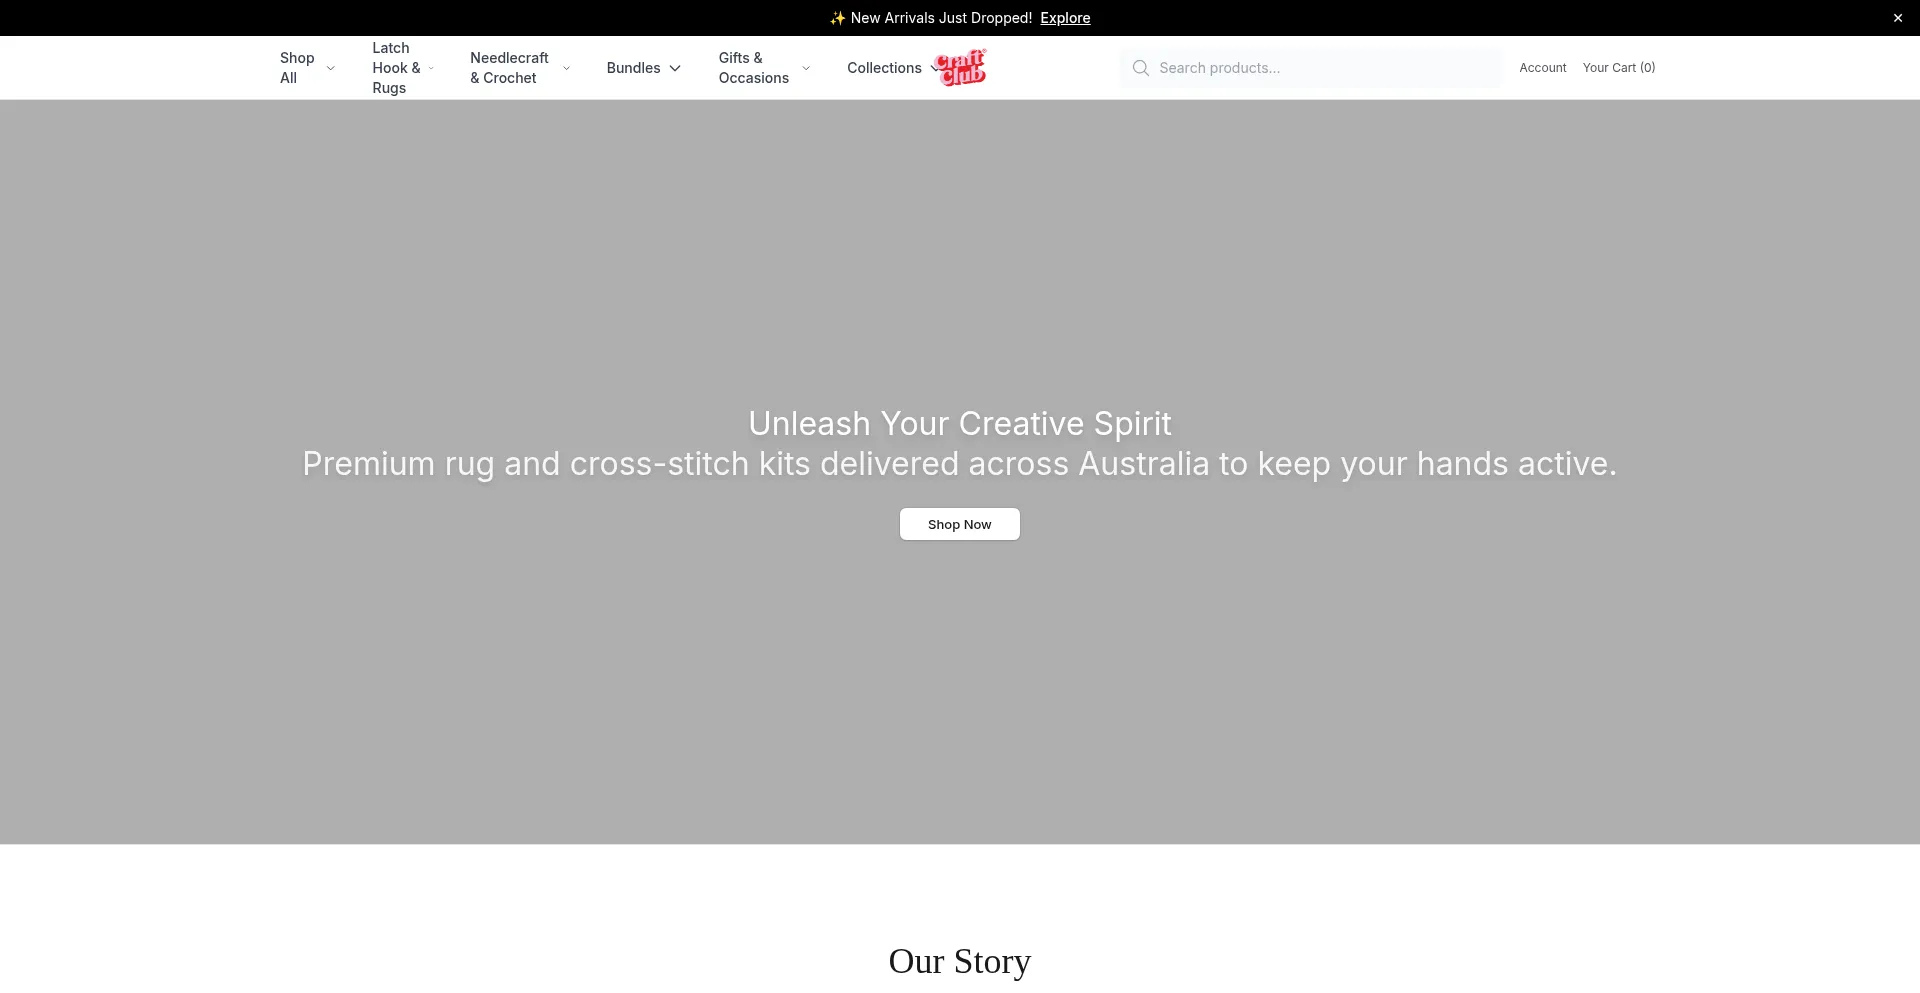Go to the Account page
Viewport: 1920px width, 993px height.
[x=1543, y=68]
